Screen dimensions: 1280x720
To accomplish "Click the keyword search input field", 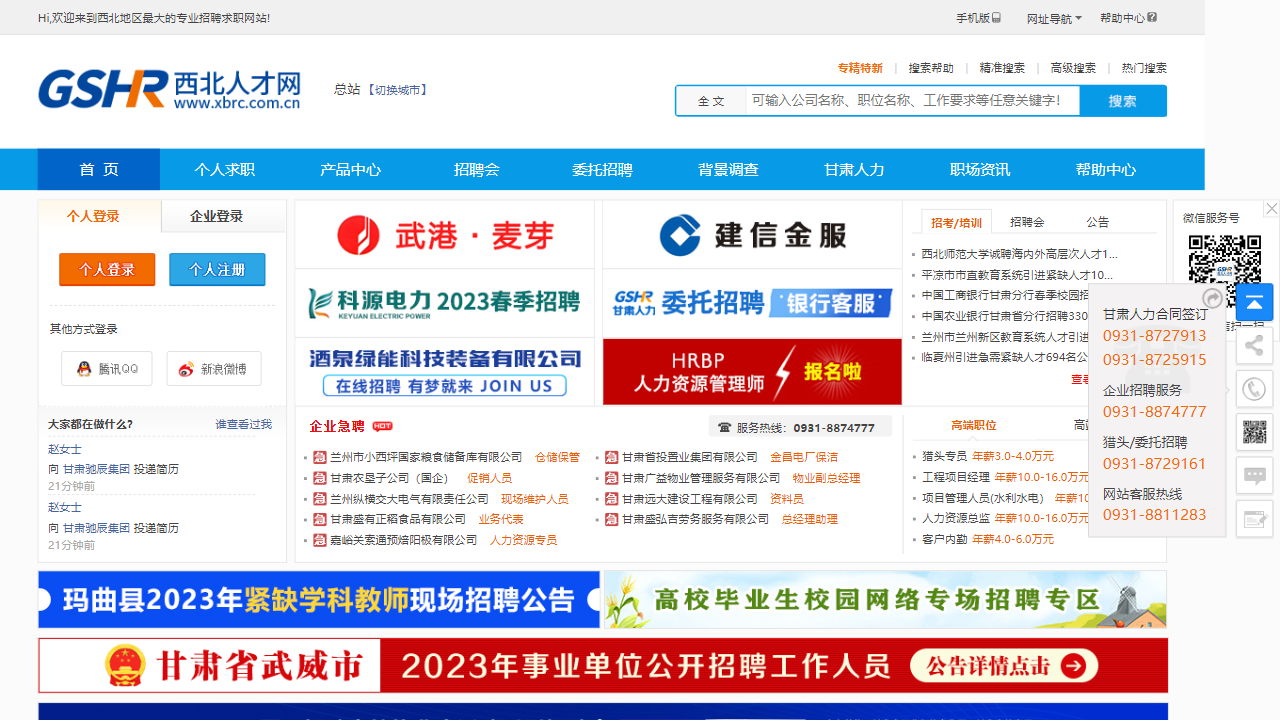I will coord(913,101).
